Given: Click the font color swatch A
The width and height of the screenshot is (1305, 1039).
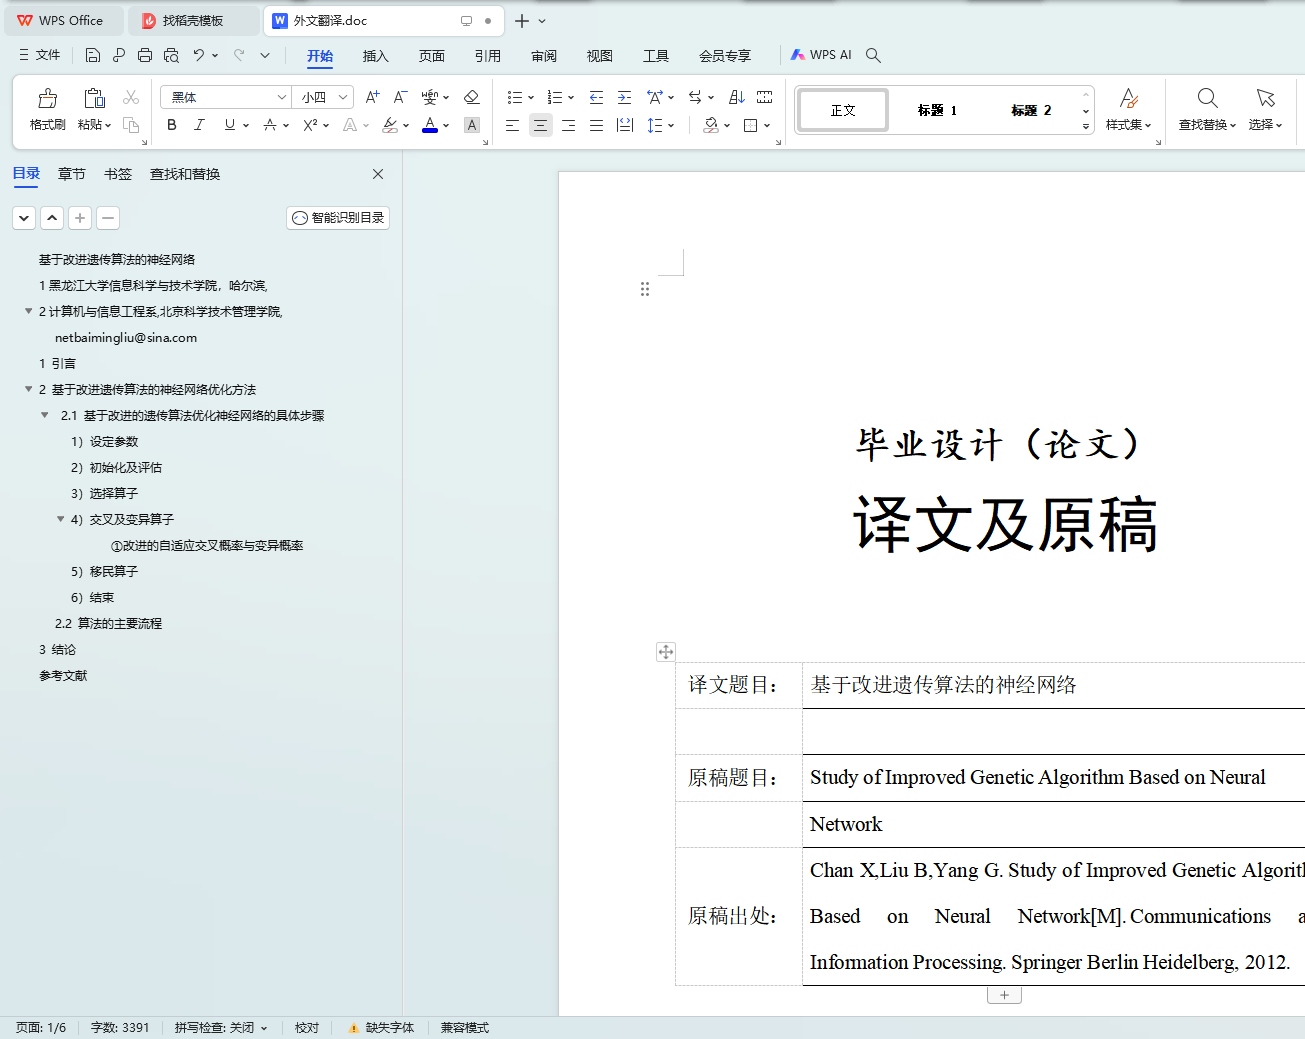Looking at the screenshot, I should point(430,125).
